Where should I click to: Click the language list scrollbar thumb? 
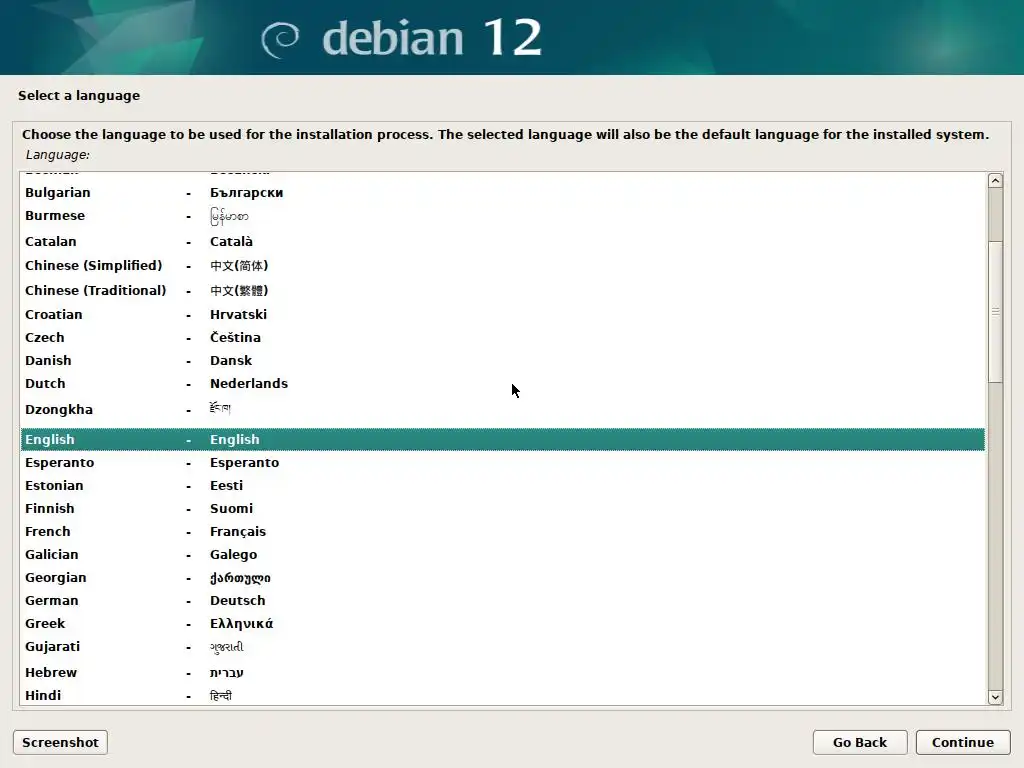coord(995,312)
